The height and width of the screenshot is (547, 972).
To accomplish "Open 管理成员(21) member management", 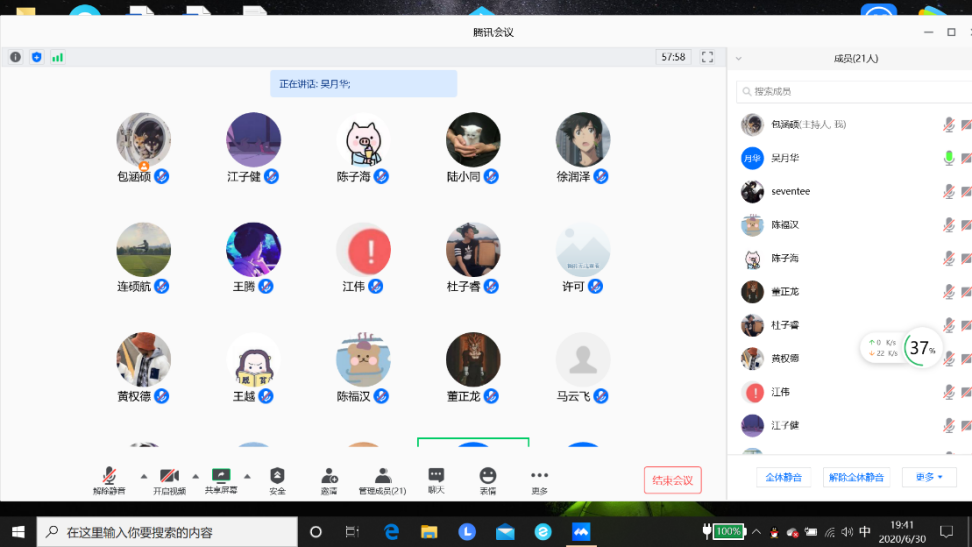I will tap(382, 476).
